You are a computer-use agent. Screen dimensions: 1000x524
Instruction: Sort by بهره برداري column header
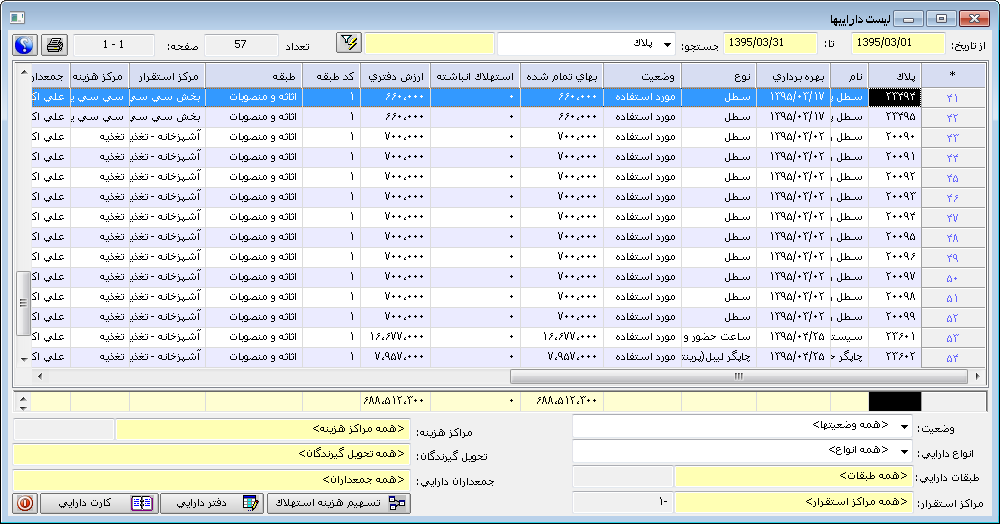pos(793,76)
